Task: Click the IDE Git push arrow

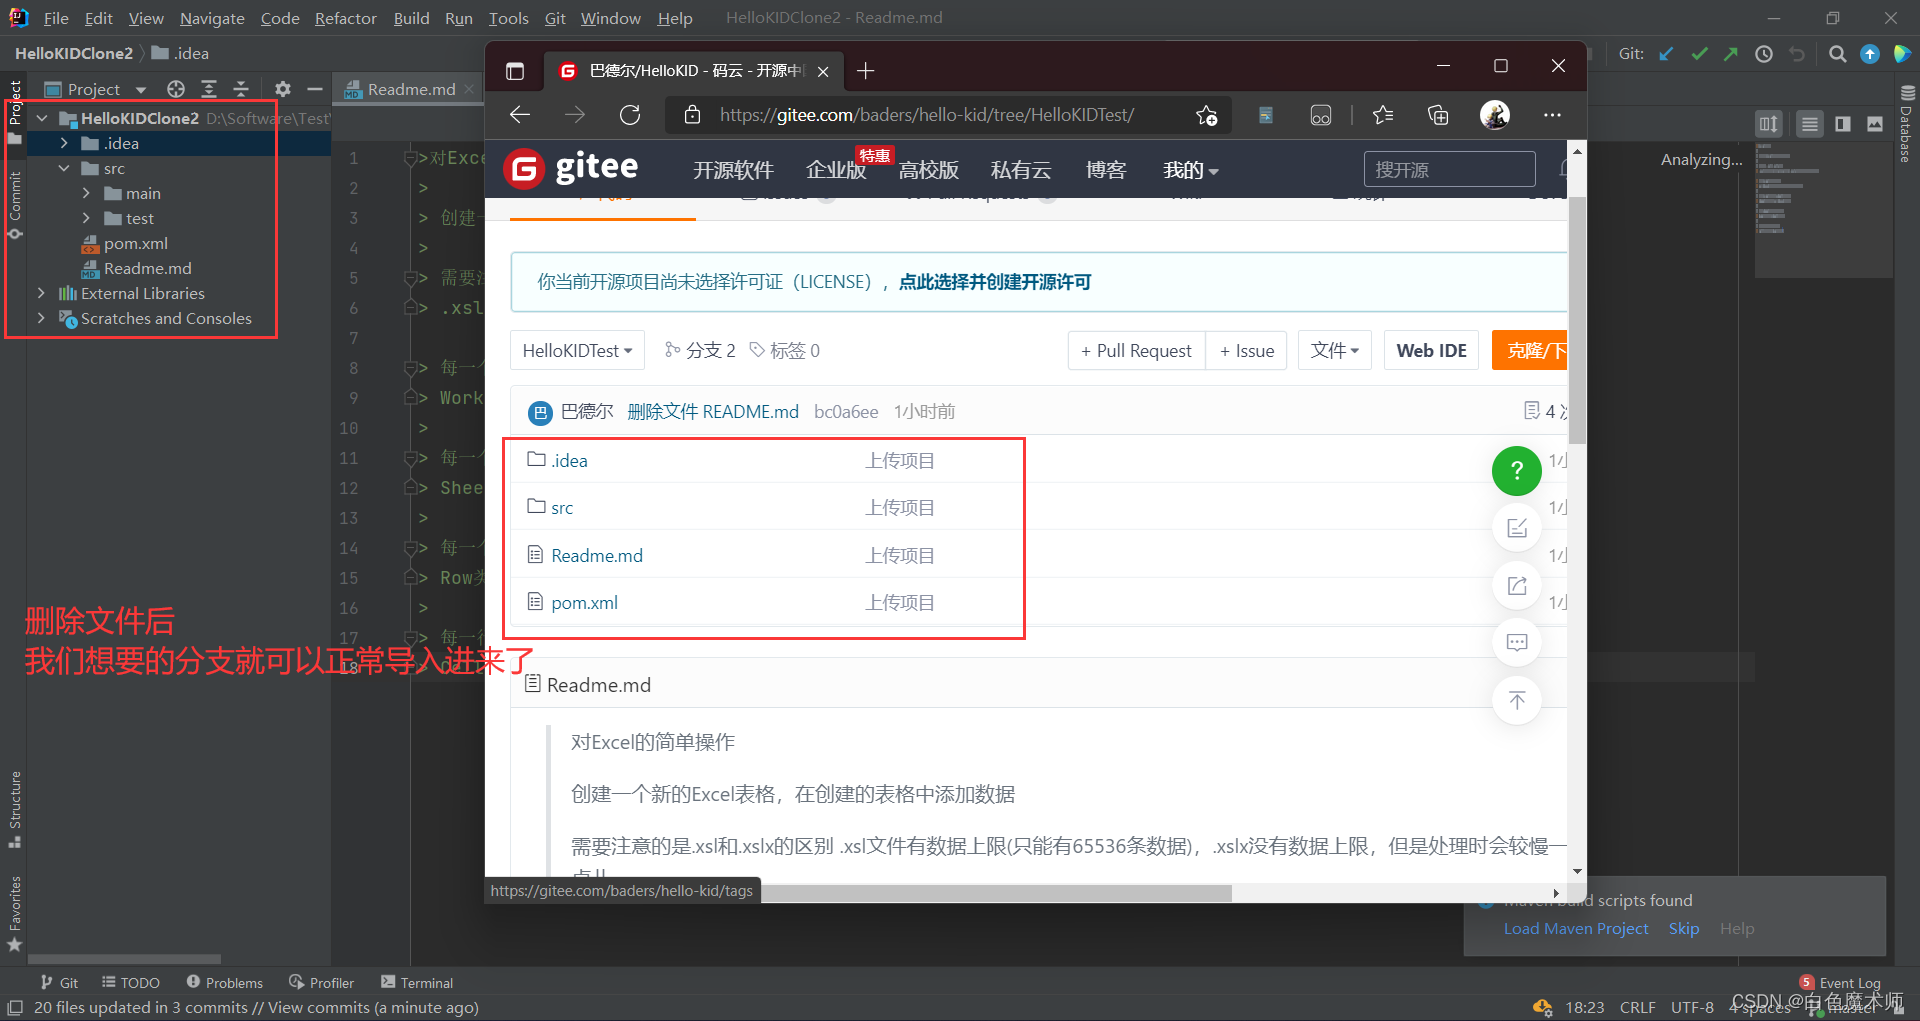Action: [1731, 54]
